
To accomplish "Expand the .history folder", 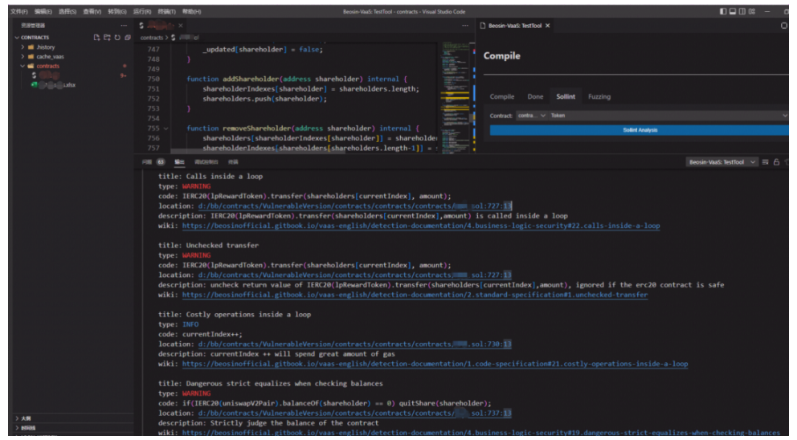I will click(x=22, y=47).
